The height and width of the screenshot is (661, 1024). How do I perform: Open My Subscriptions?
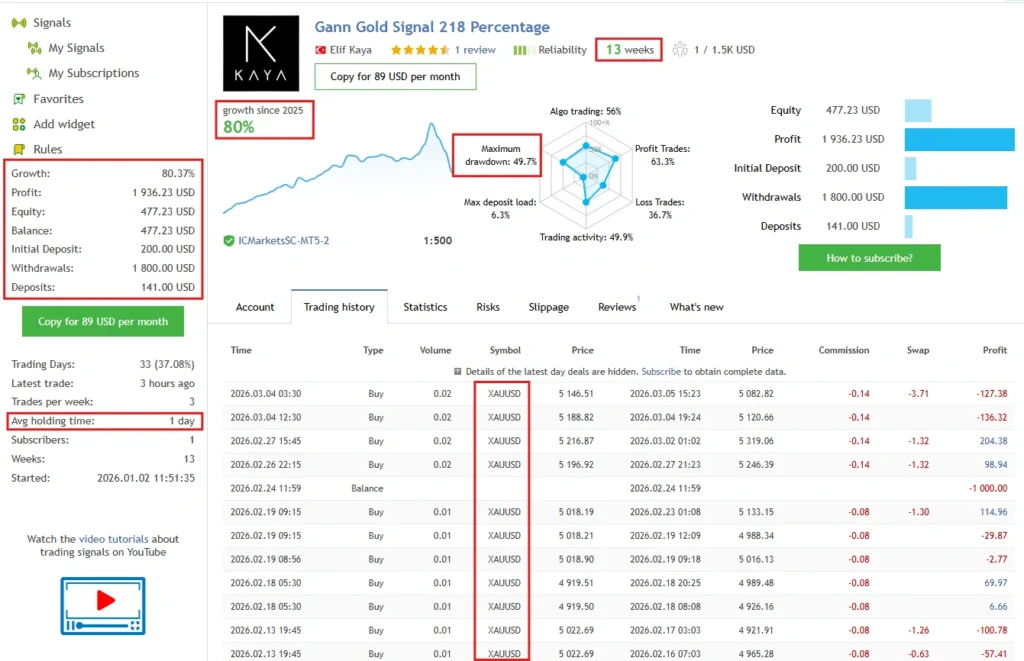(x=93, y=73)
